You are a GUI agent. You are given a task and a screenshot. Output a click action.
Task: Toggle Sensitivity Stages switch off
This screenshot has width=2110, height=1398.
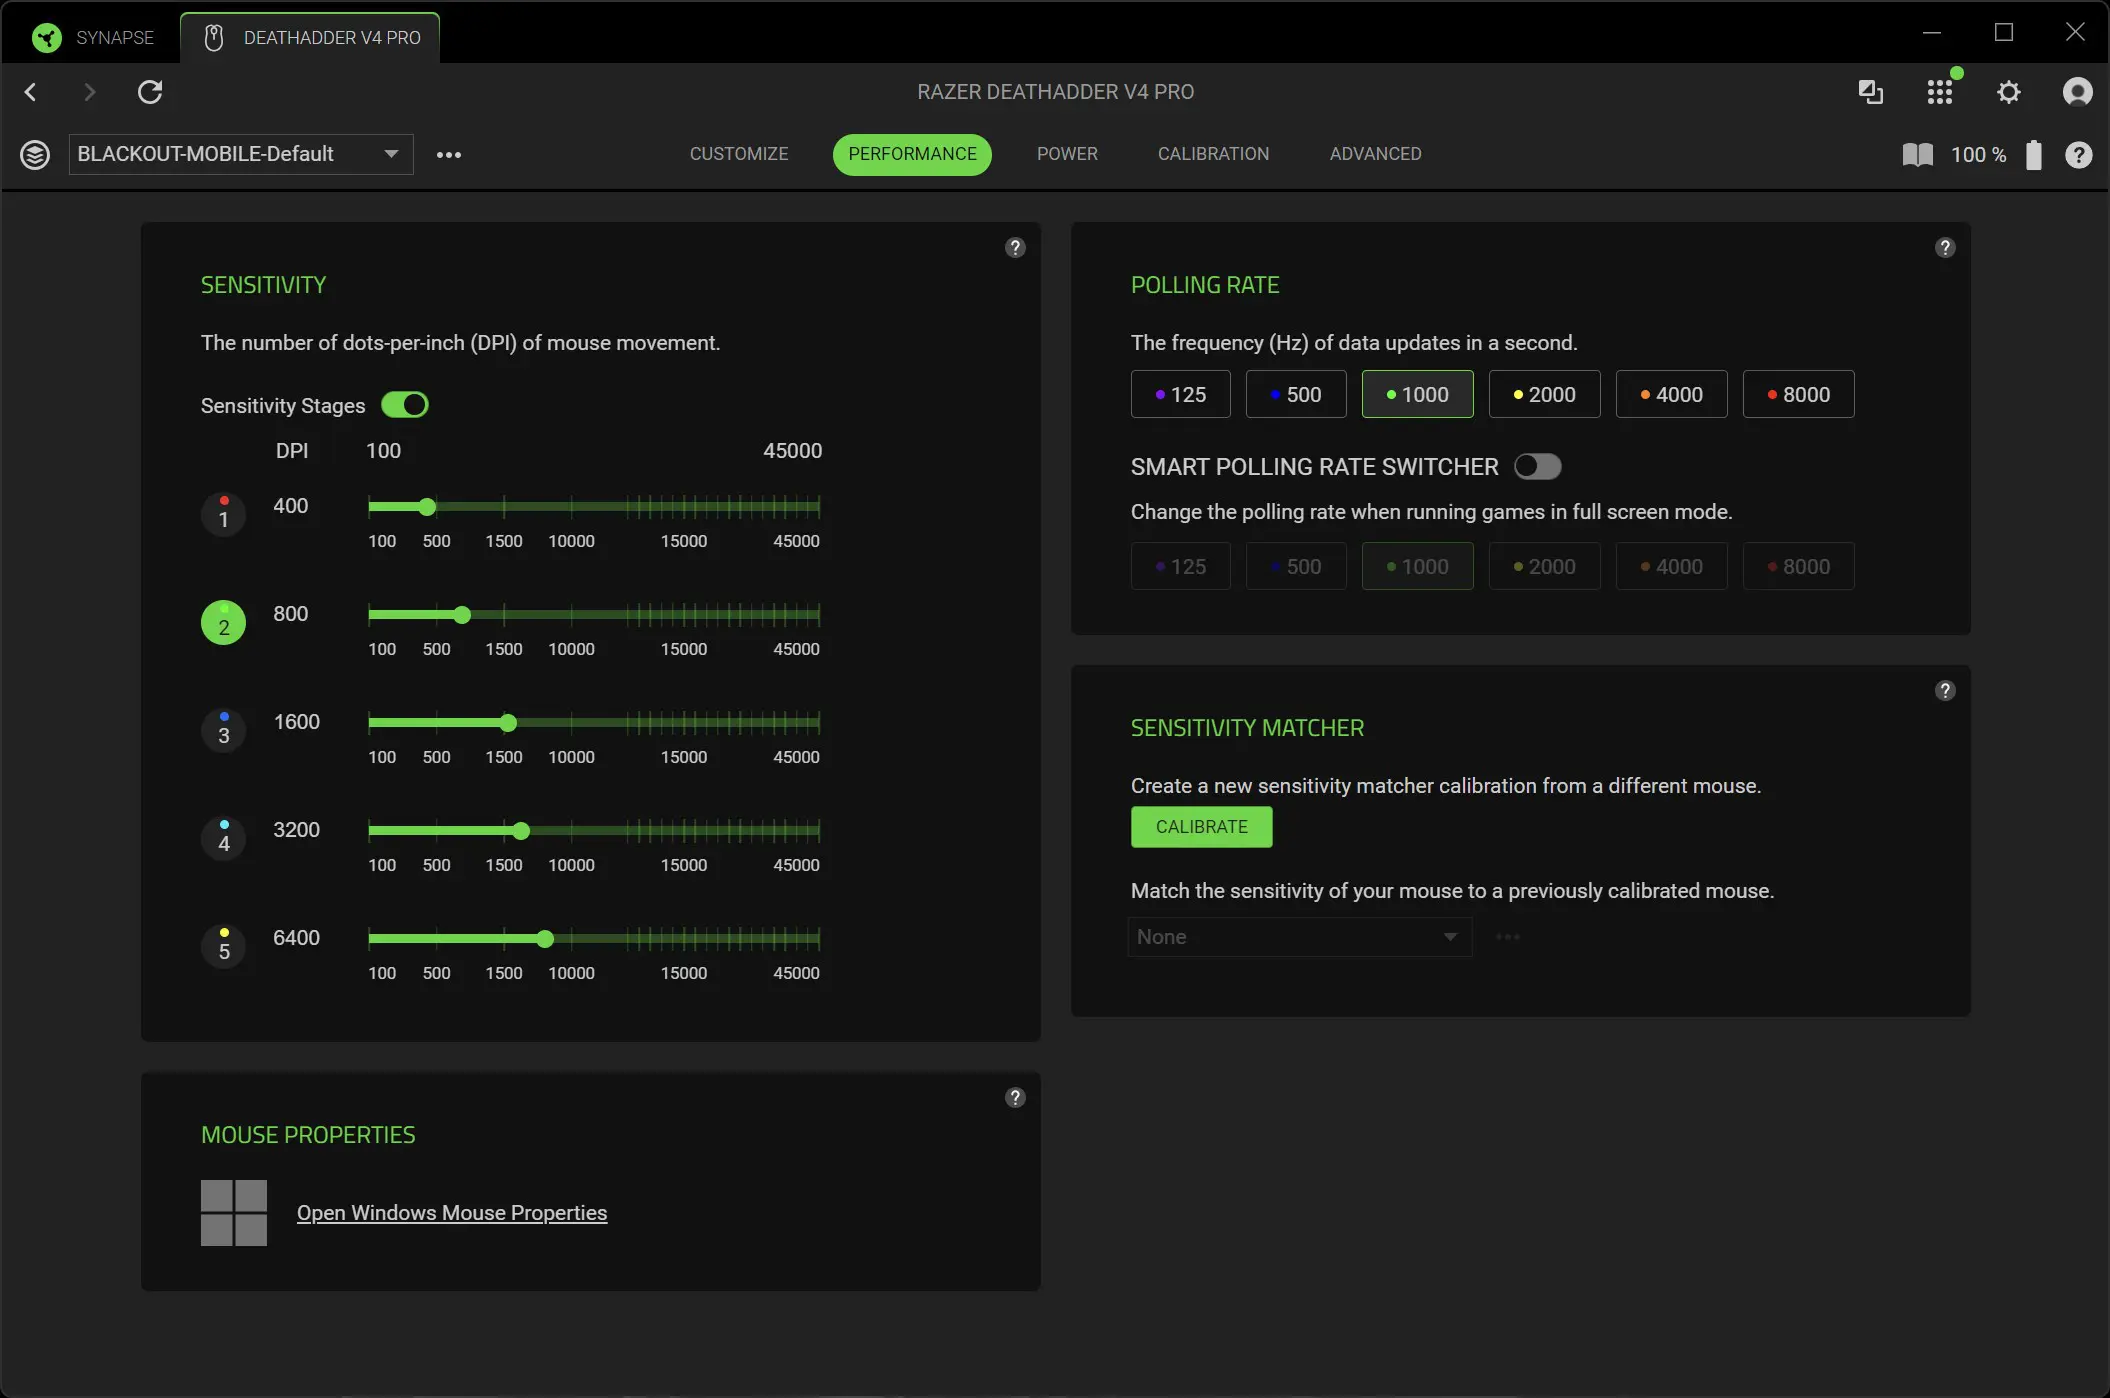tap(405, 405)
